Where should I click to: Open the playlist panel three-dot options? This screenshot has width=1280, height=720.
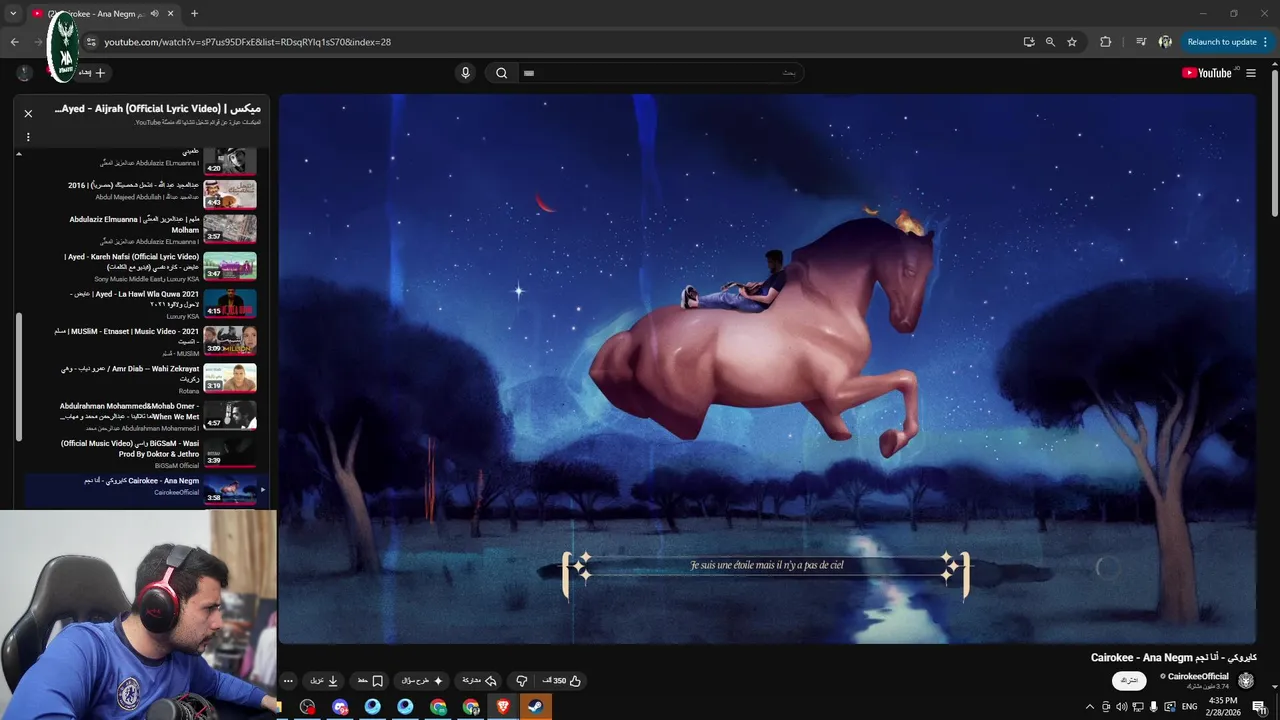coord(28,137)
